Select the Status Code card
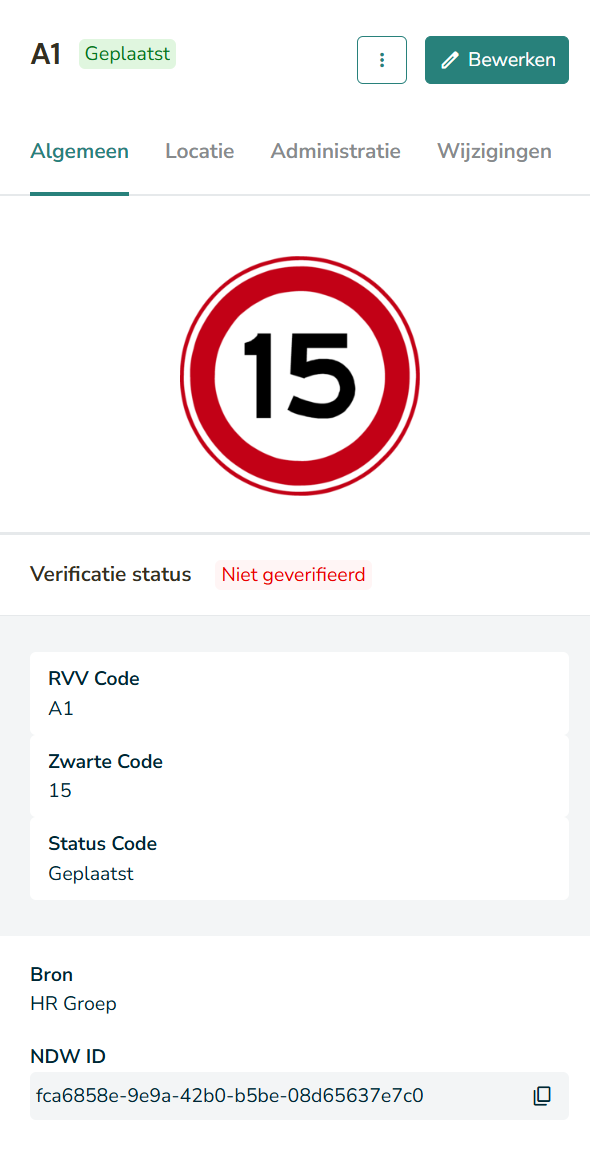 pos(299,858)
